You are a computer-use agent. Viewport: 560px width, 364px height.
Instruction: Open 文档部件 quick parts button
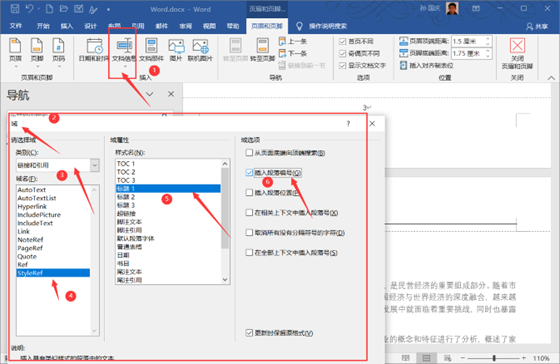coord(151,50)
